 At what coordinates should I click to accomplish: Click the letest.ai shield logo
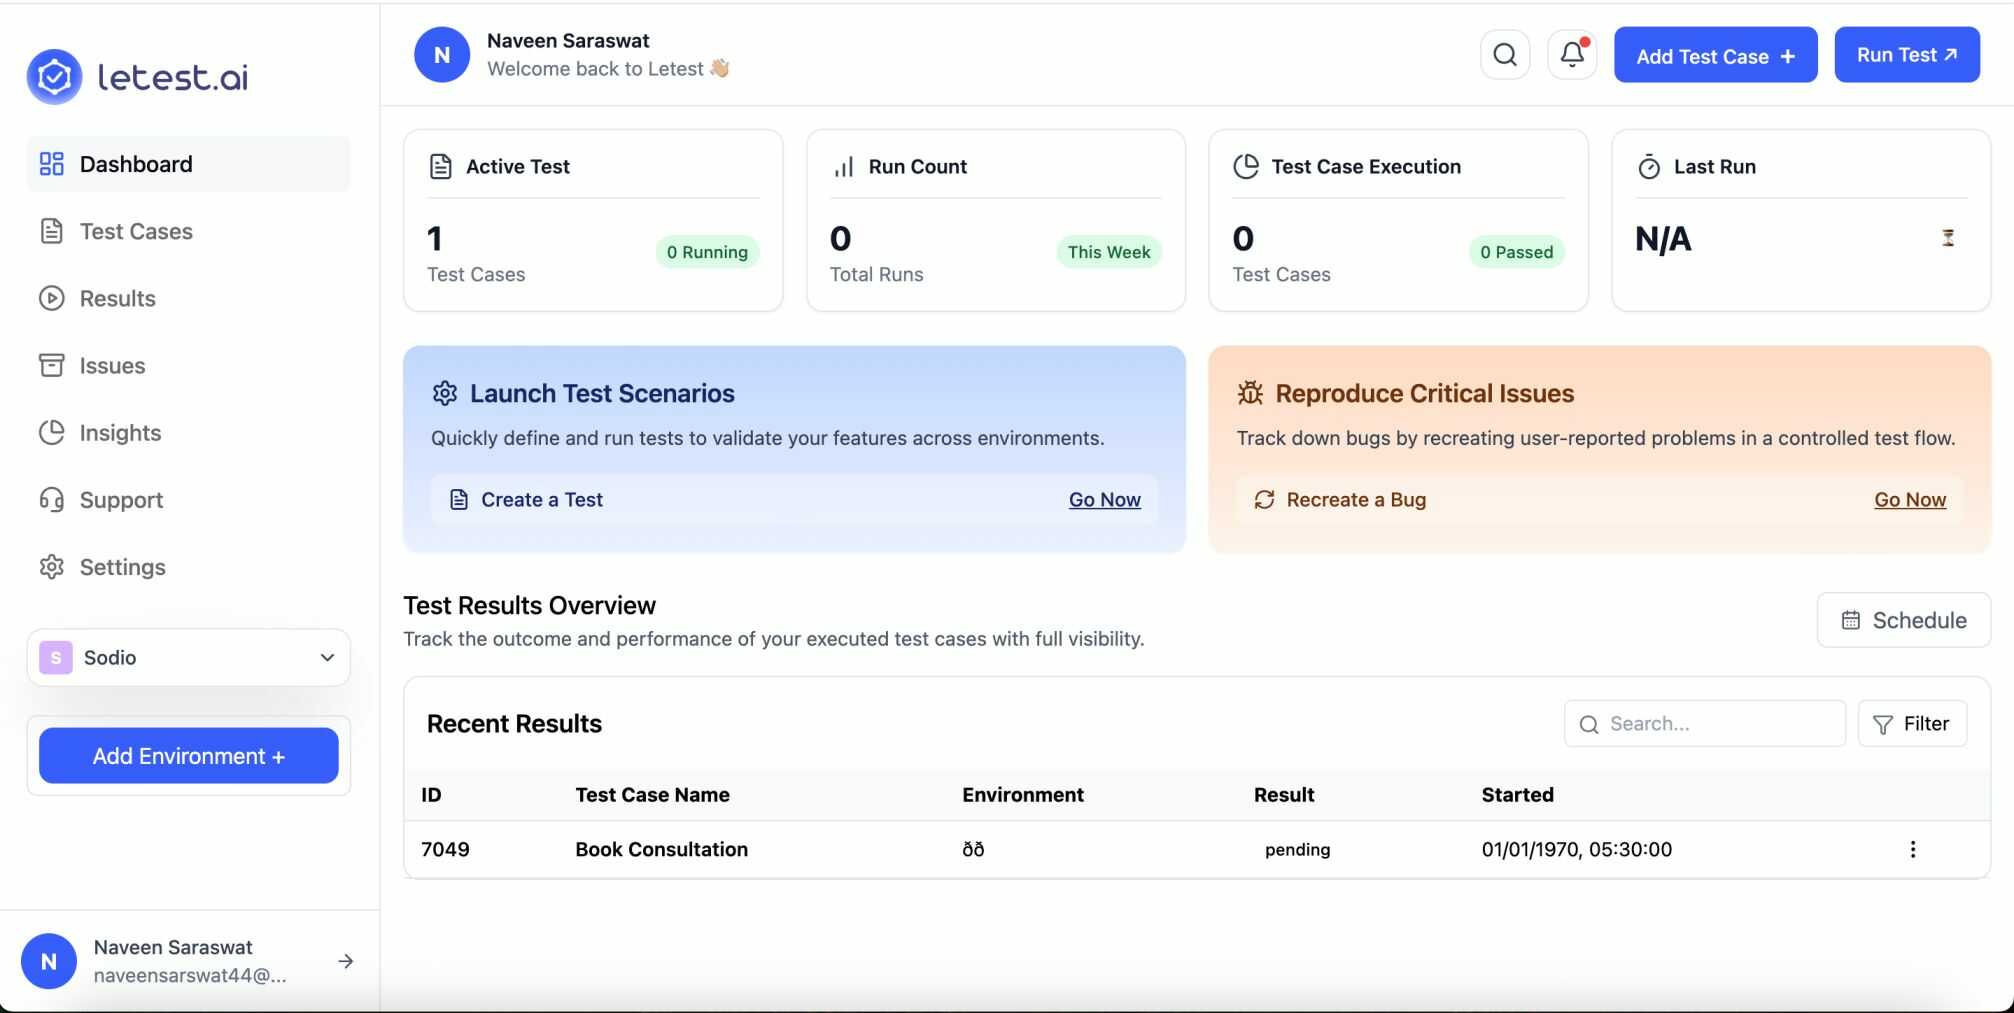point(54,76)
